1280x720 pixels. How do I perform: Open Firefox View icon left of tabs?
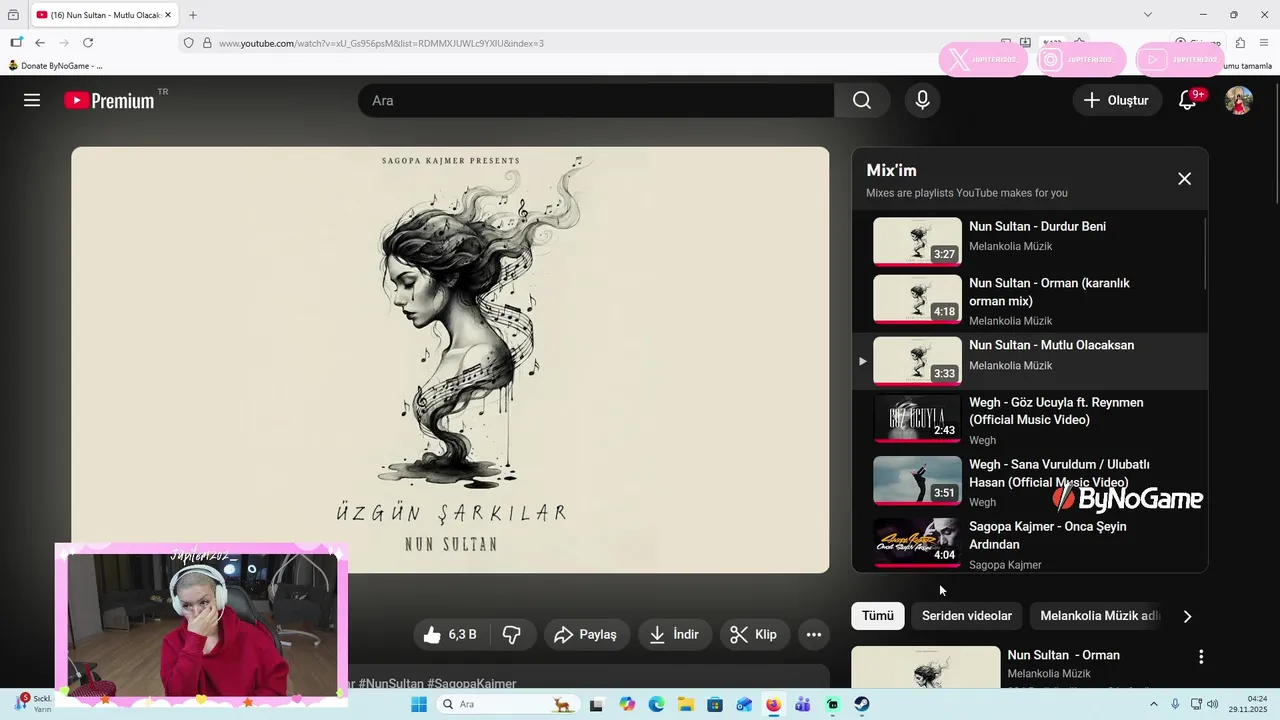13,15
